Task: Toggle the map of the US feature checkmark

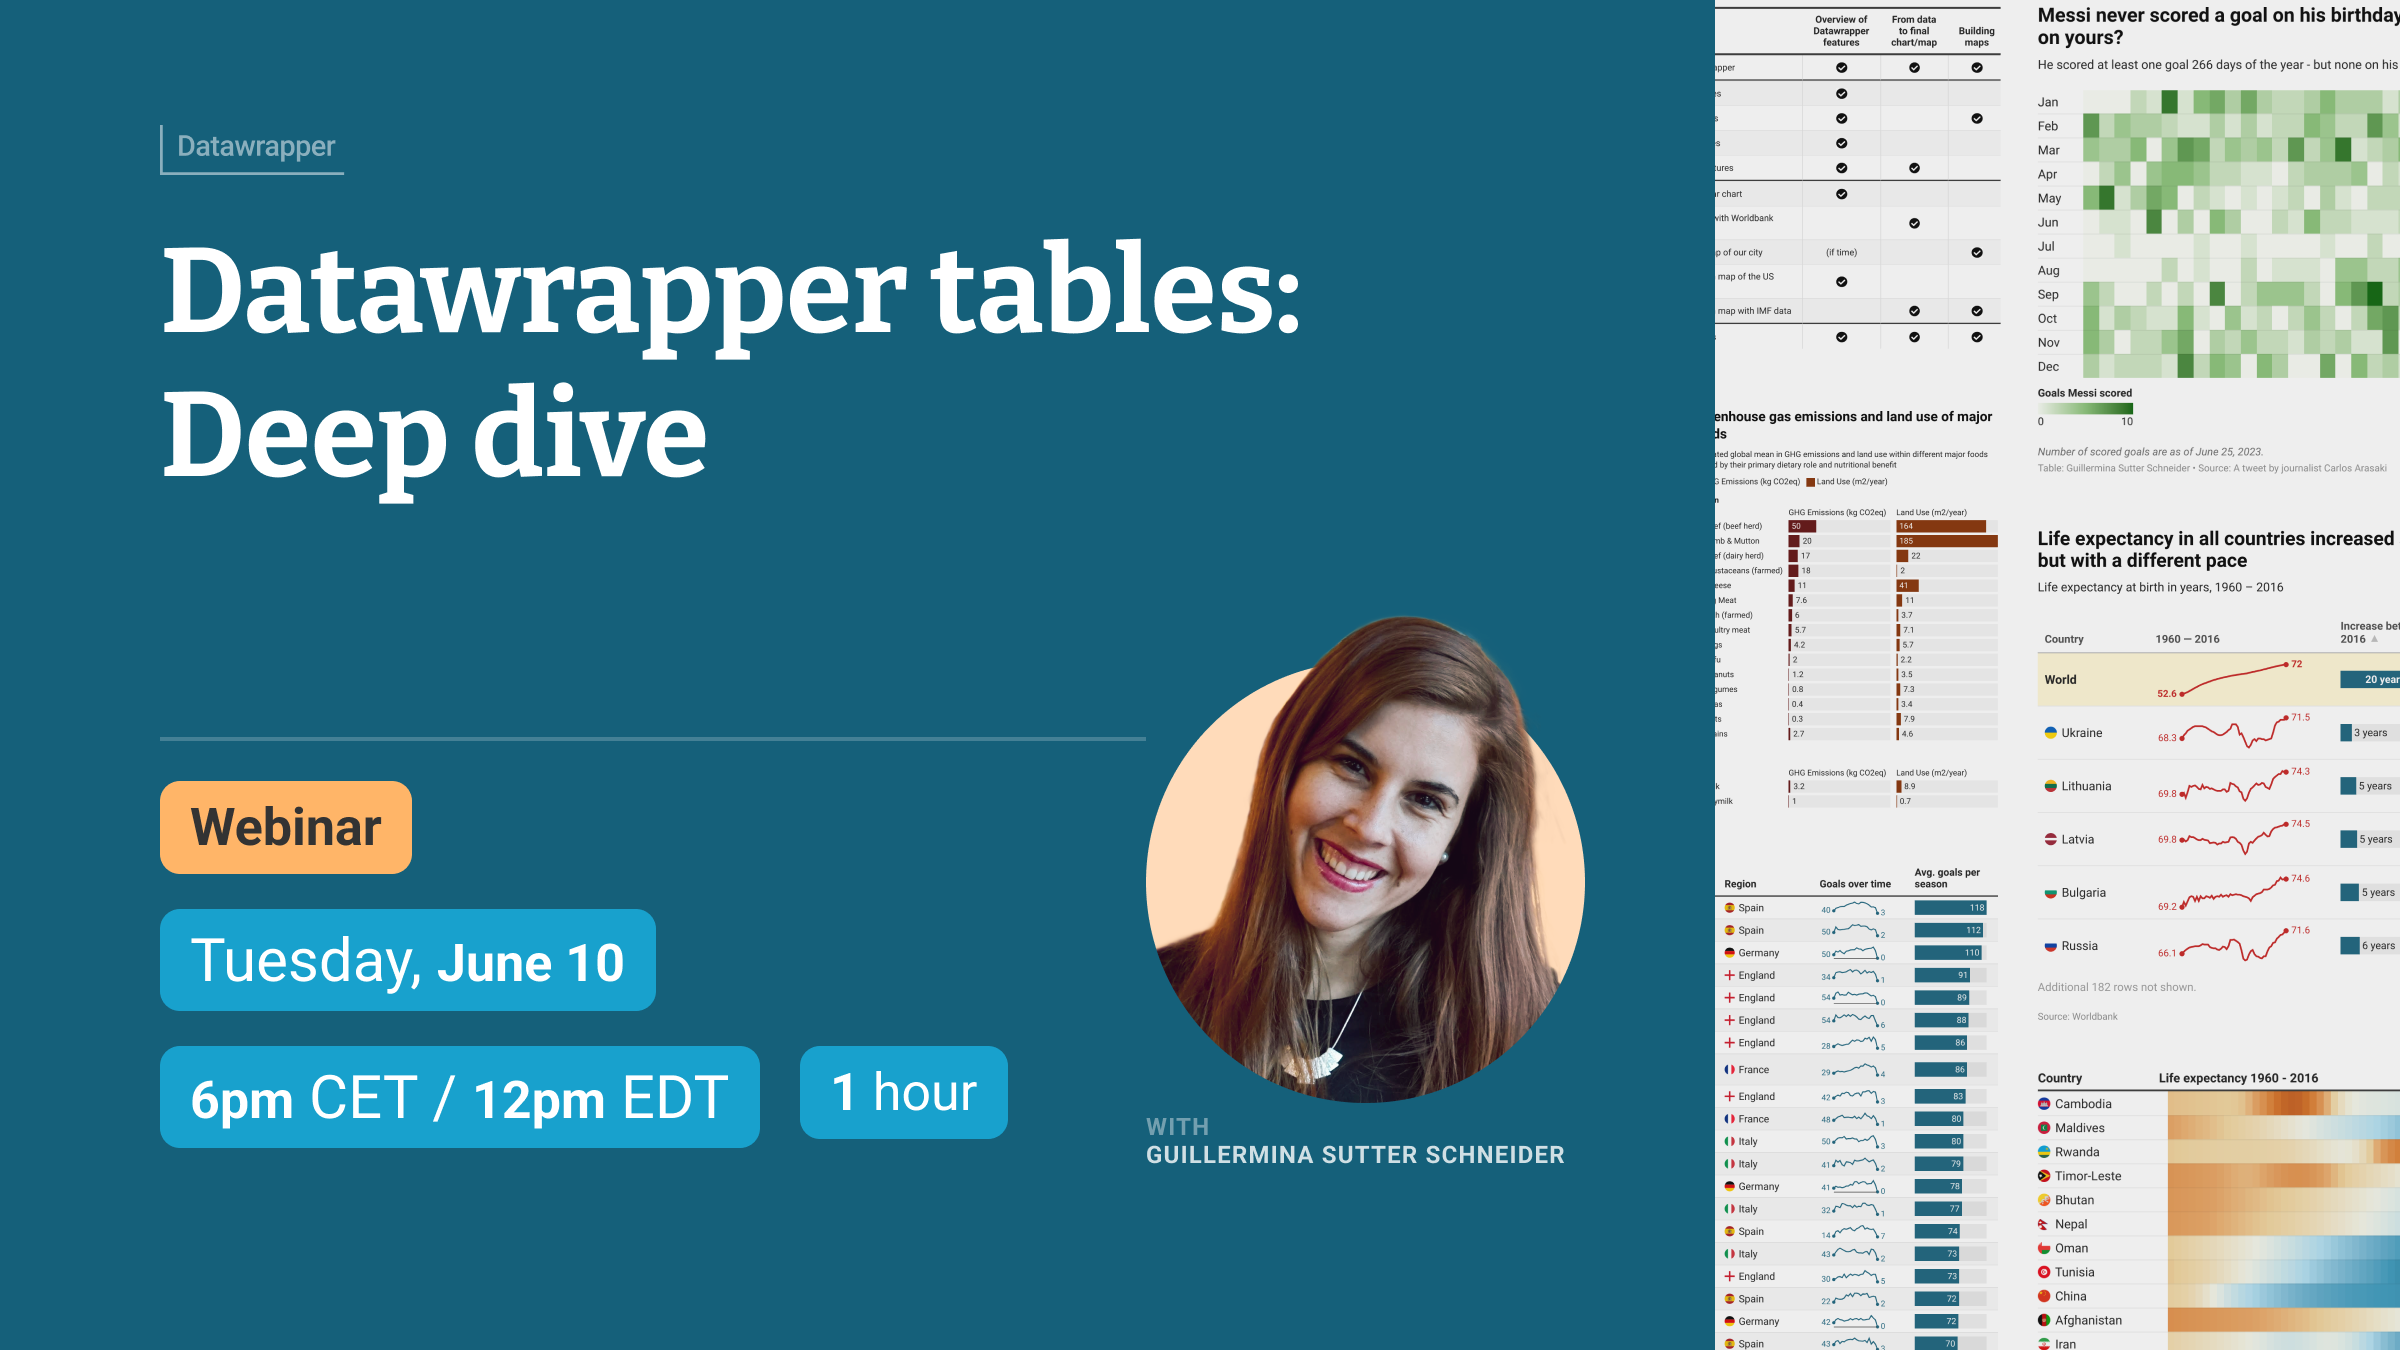Action: point(1841,282)
